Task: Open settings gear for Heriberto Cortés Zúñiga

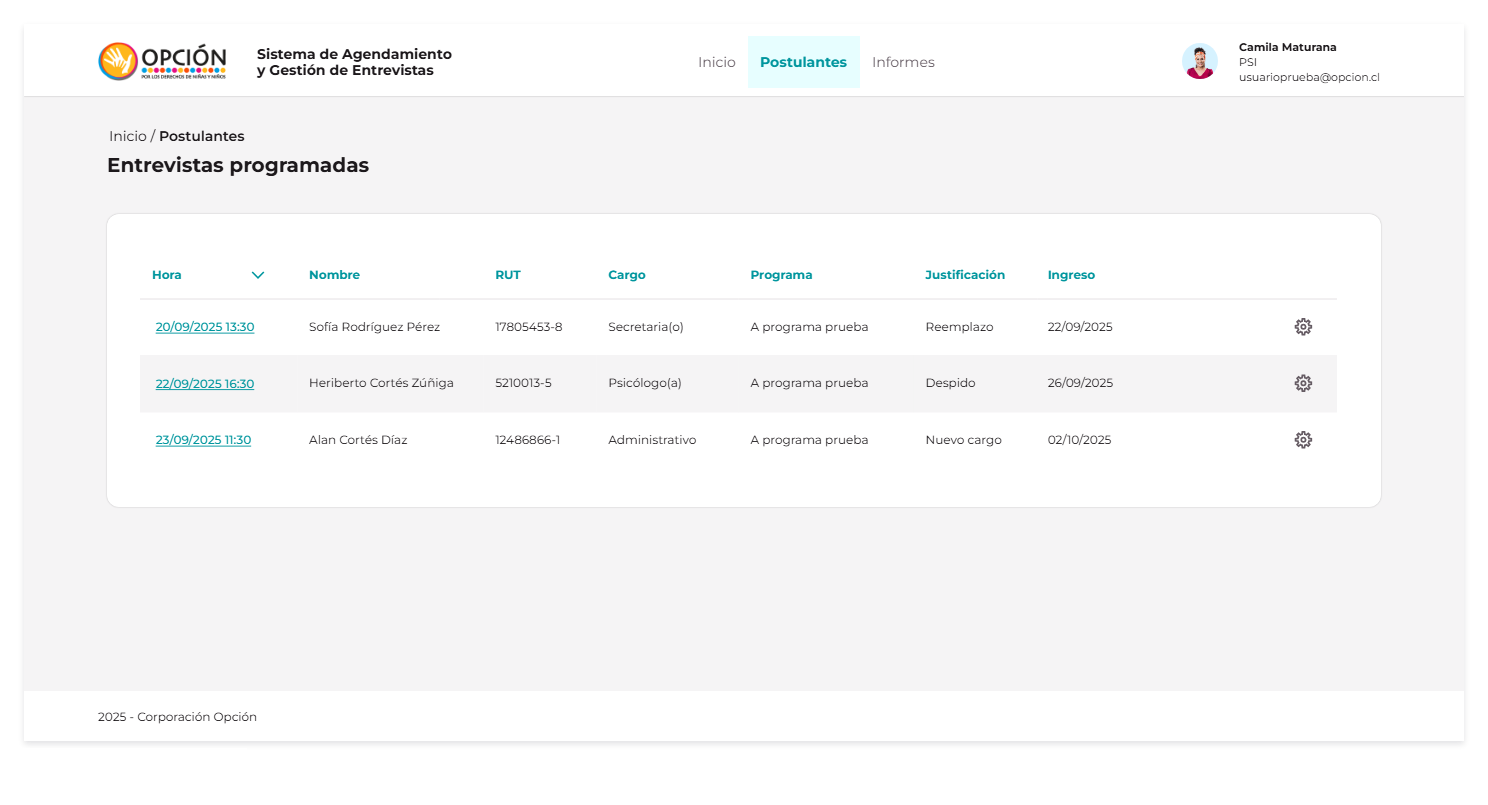Action: point(1303,383)
